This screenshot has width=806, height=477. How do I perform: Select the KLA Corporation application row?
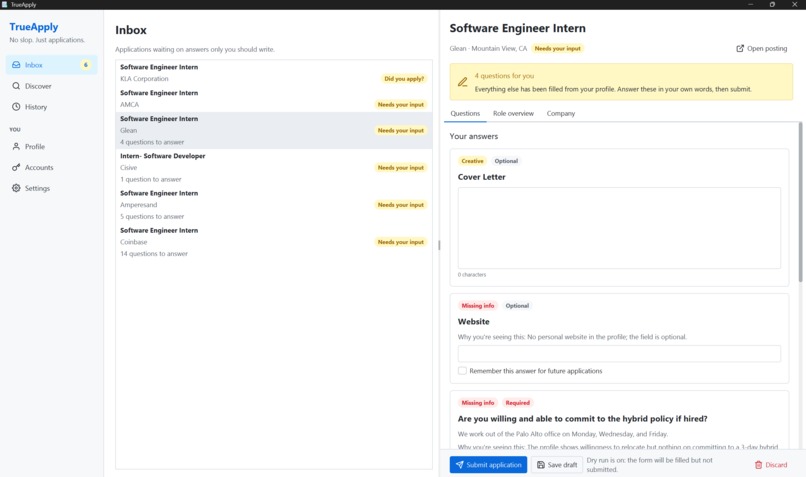[x=273, y=73]
